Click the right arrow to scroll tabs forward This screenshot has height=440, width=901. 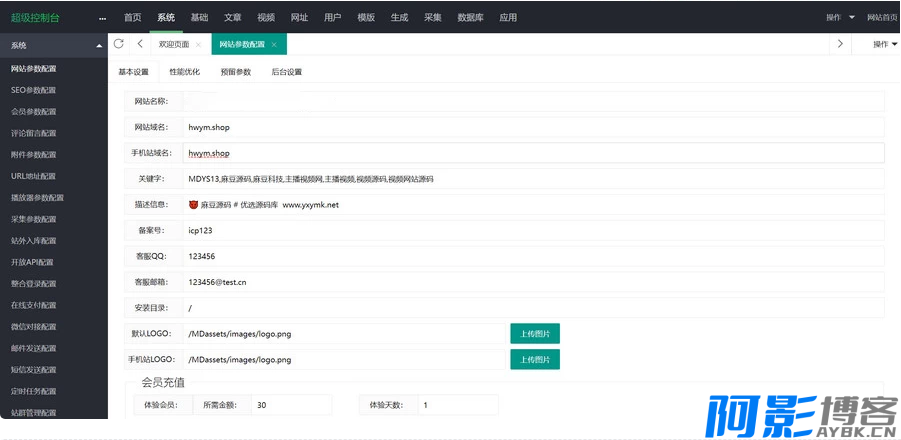coord(840,44)
